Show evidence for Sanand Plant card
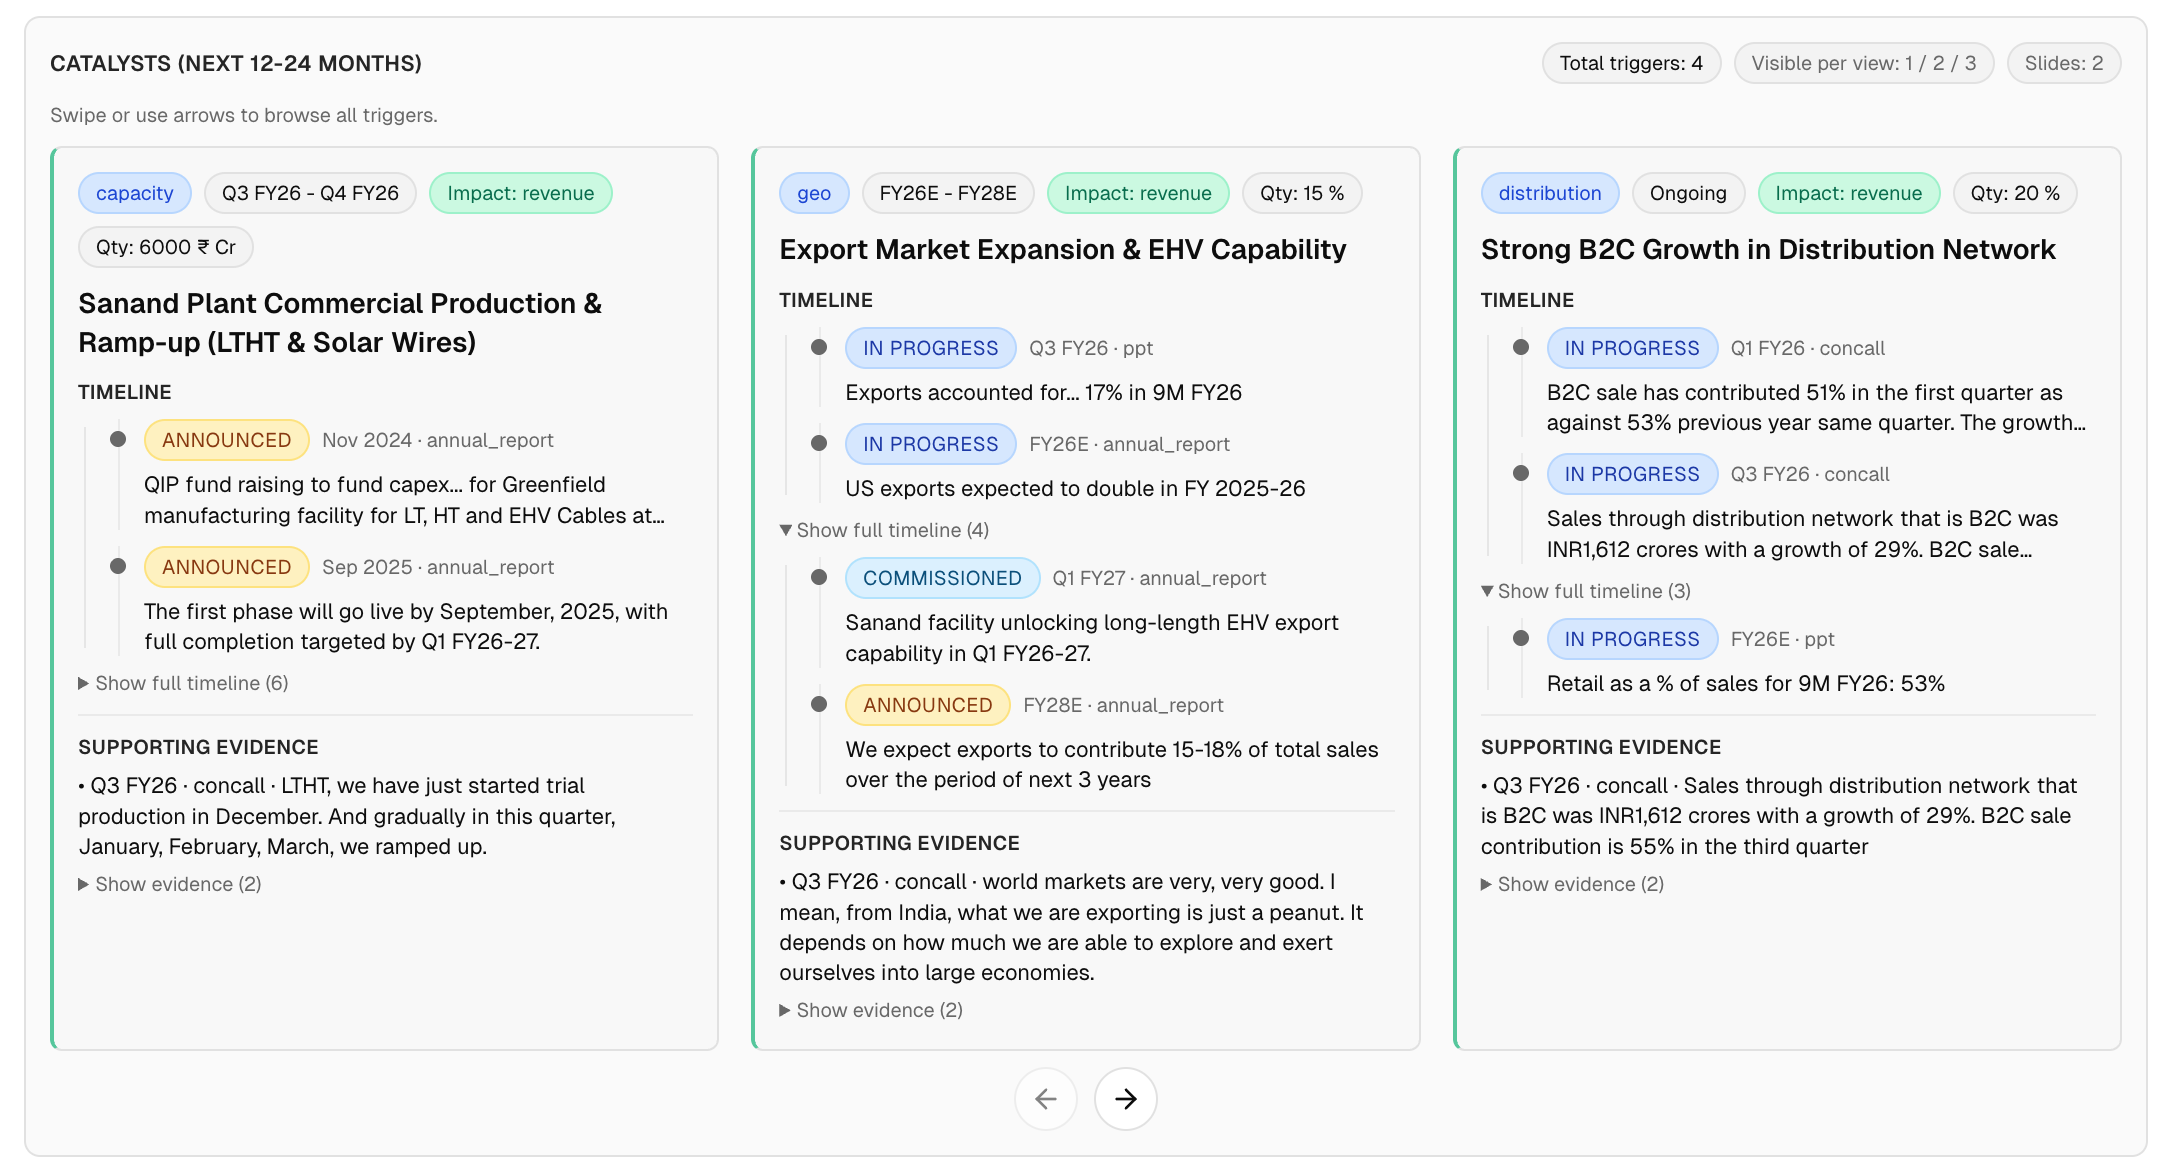Viewport: 2176px width, 1164px height. (x=170, y=884)
